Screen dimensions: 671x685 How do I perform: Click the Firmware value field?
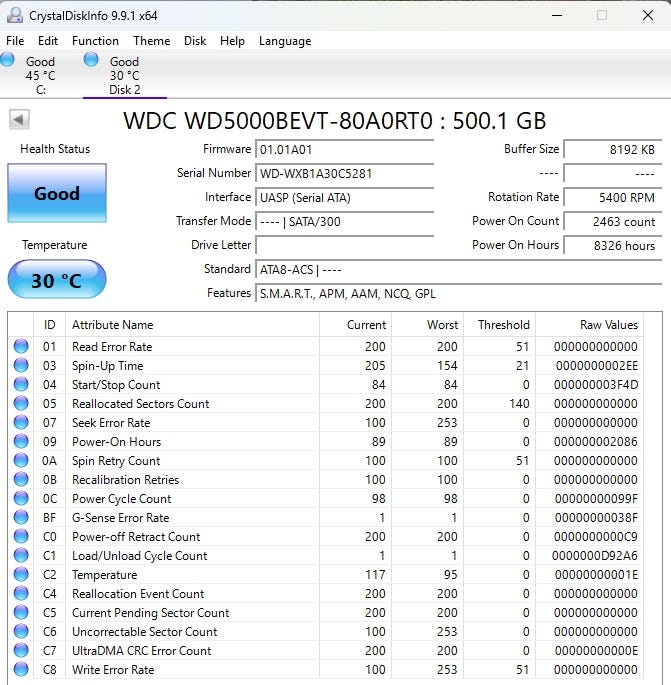tap(344, 150)
